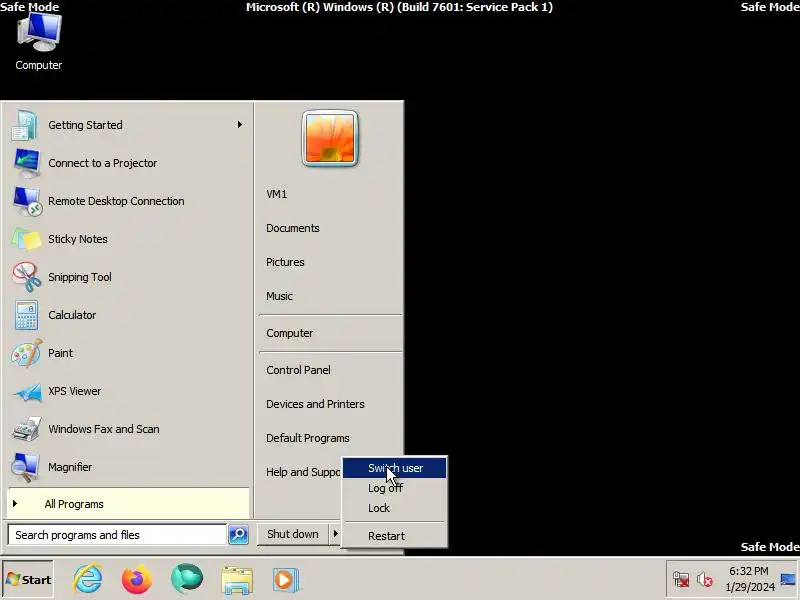The image size is (800, 600).
Task: Select Switch user from power menu
Action: click(x=394, y=468)
